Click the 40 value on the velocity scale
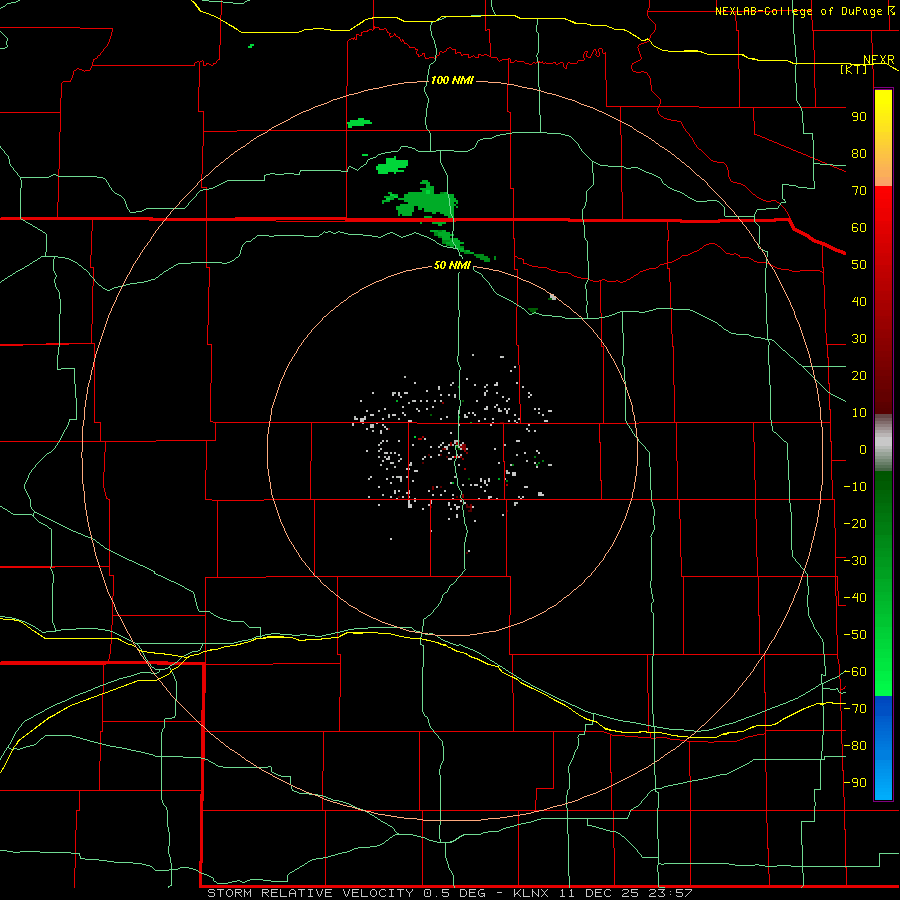This screenshot has width=900, height=900. [859, 302]
